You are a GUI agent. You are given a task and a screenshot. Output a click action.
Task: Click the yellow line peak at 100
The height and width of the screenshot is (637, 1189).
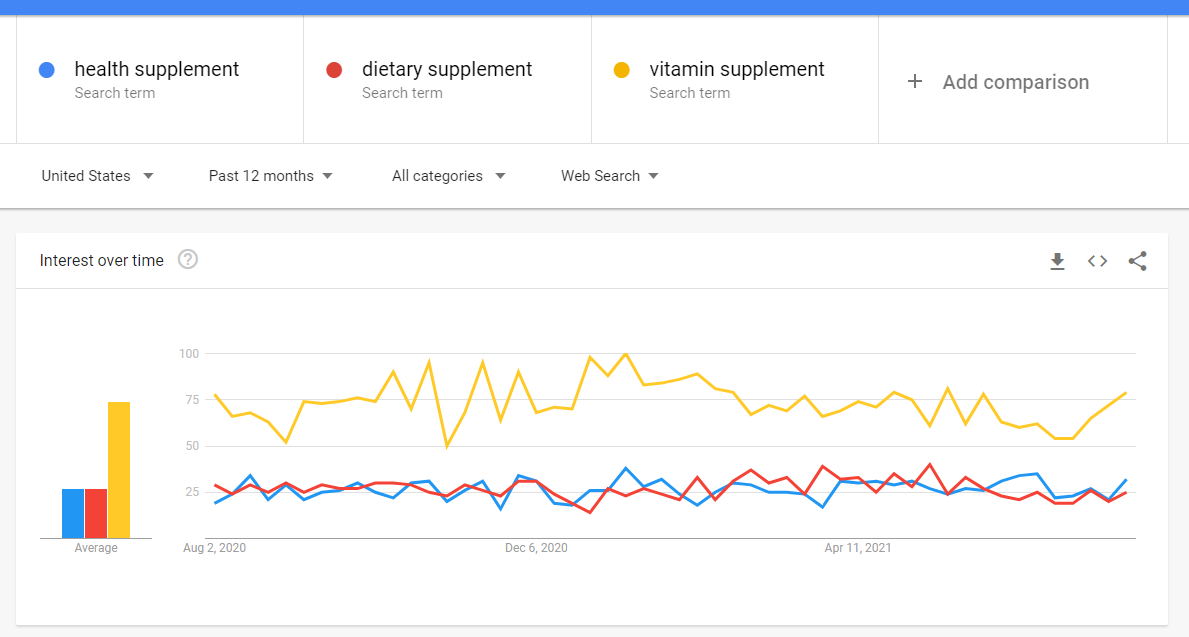(x=626, y=353)
